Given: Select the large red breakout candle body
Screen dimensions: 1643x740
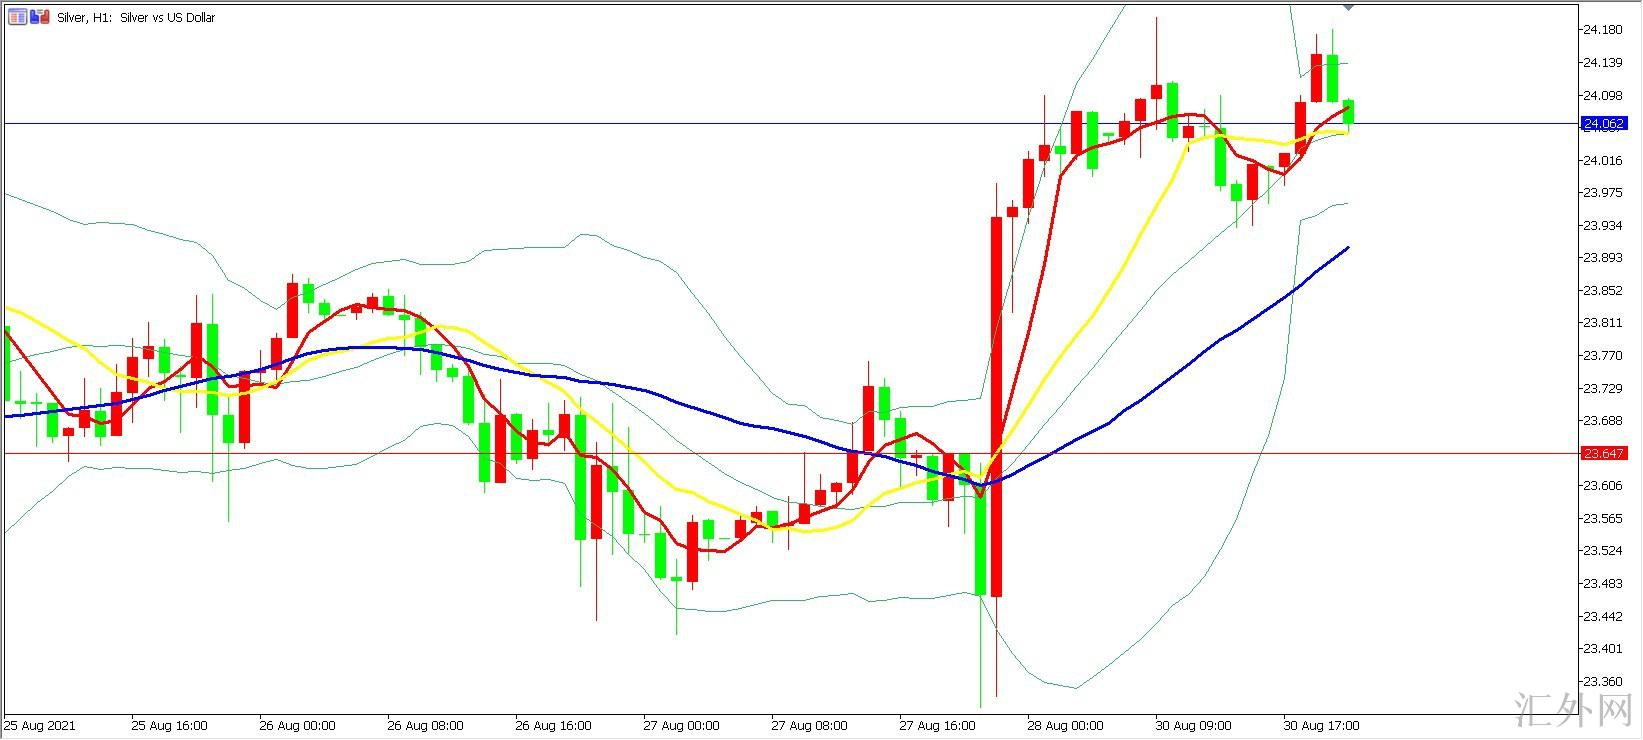Looking at the screenshot, I should (996, 400).
